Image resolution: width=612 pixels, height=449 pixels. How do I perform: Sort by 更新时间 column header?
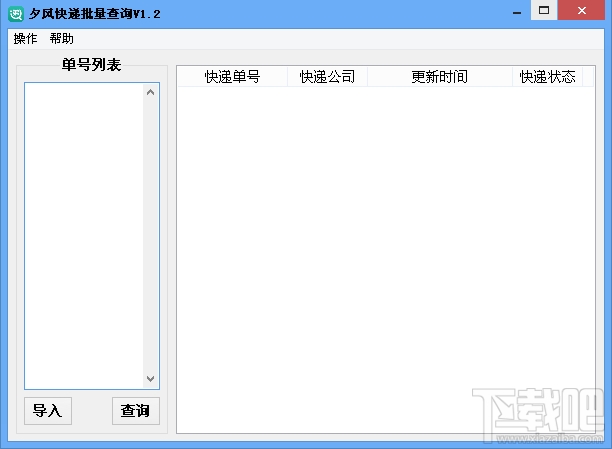pyautogui.click(x=440, y=77)
